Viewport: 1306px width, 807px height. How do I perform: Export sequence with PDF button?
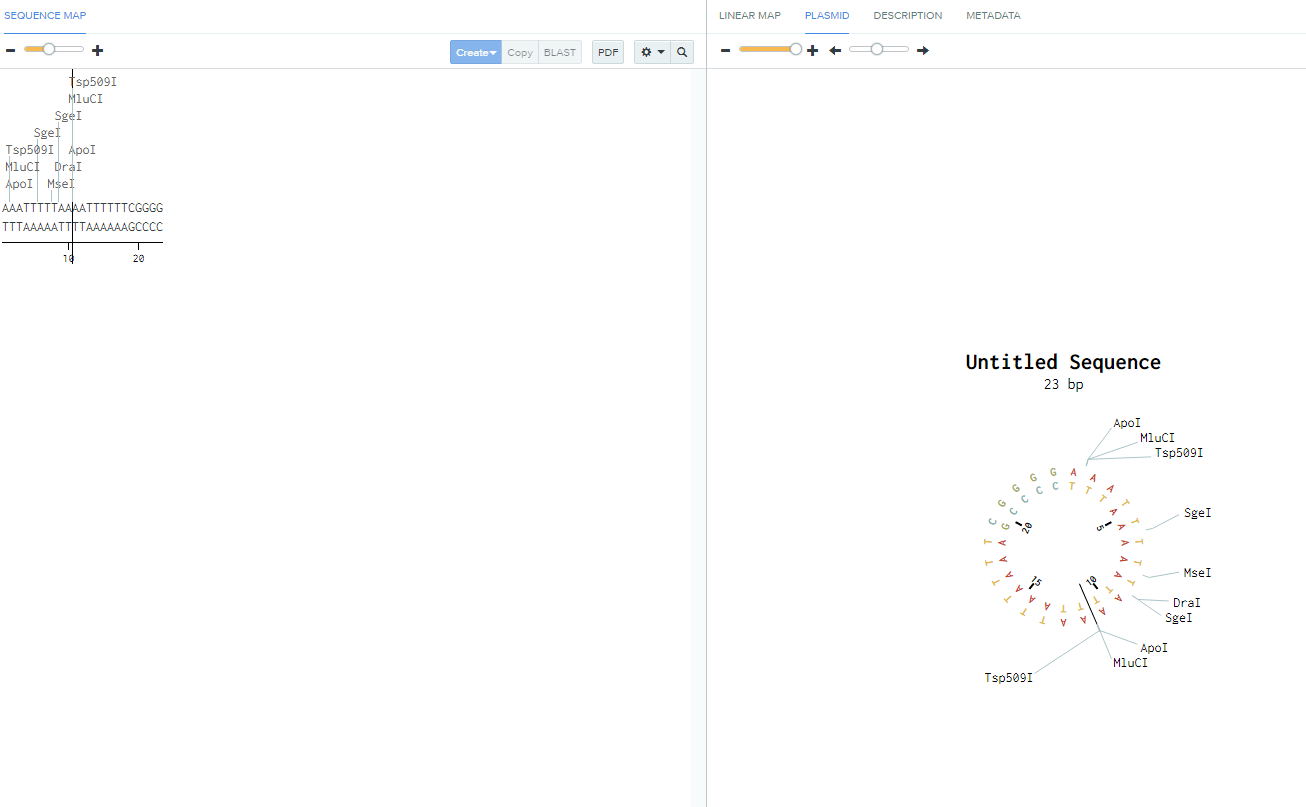click(608, 52)
